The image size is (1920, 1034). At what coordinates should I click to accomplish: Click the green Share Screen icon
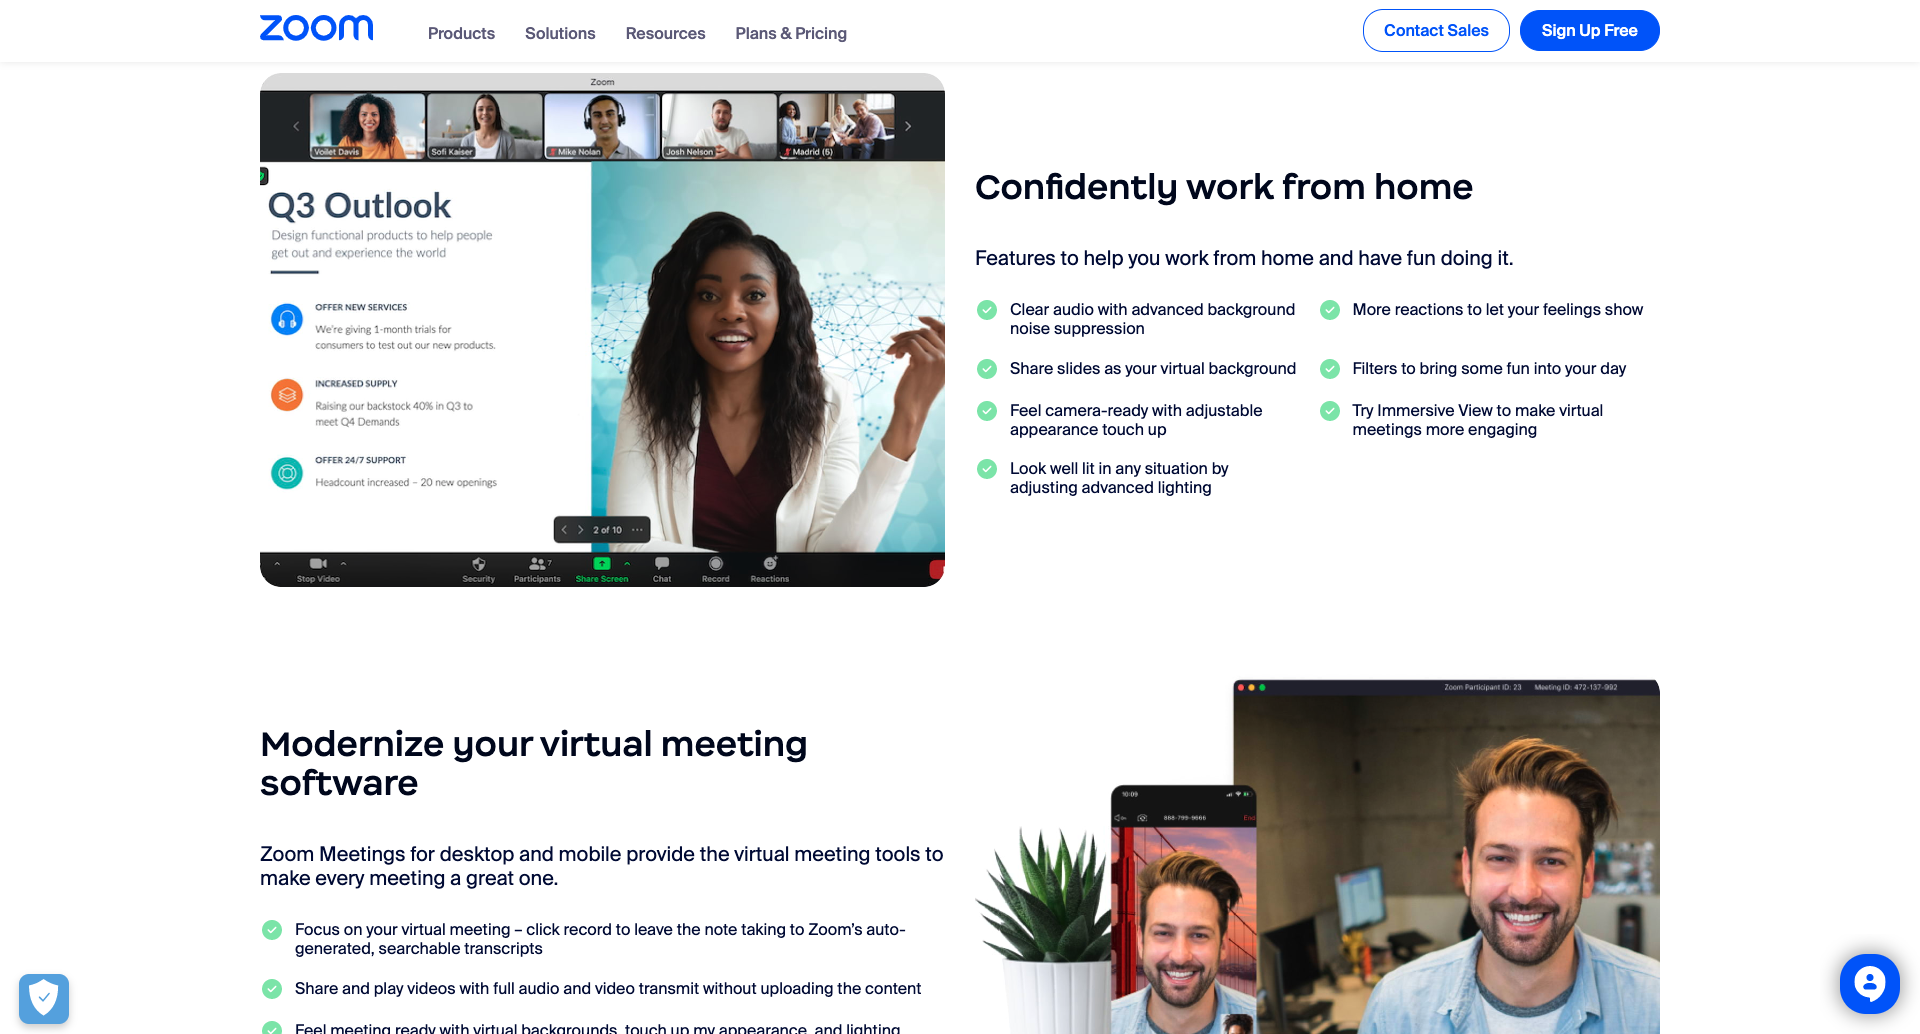(x=602, y=564)
